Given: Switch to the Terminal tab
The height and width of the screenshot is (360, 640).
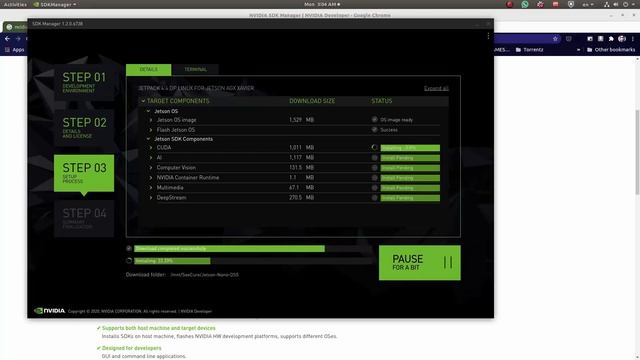Looking at the screenshot, I should click(195, 69).
